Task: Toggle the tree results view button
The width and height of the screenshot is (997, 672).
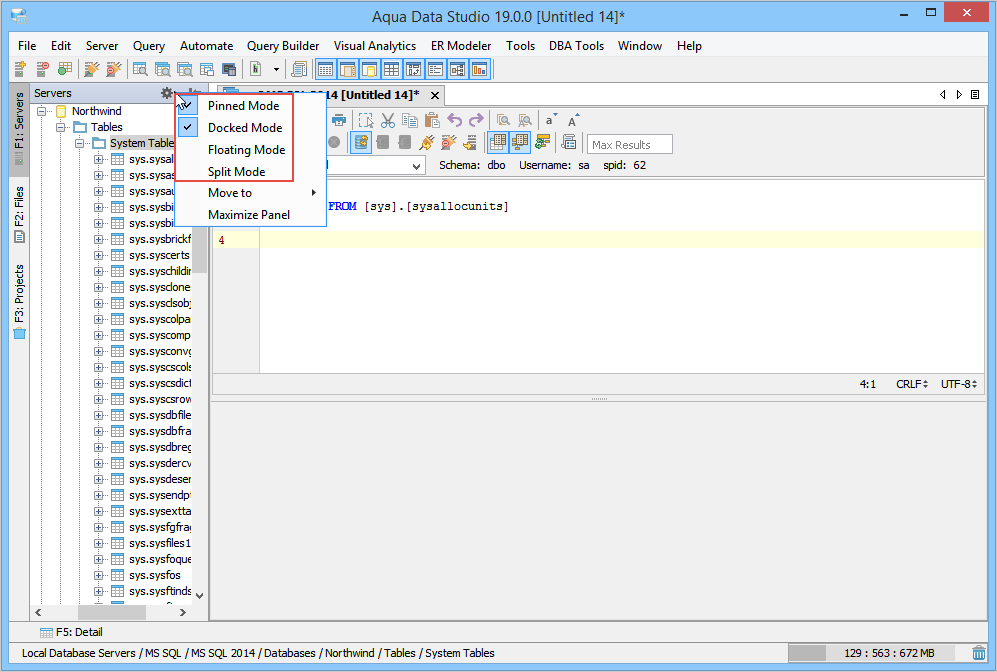Action: click(x=519, y=142)
